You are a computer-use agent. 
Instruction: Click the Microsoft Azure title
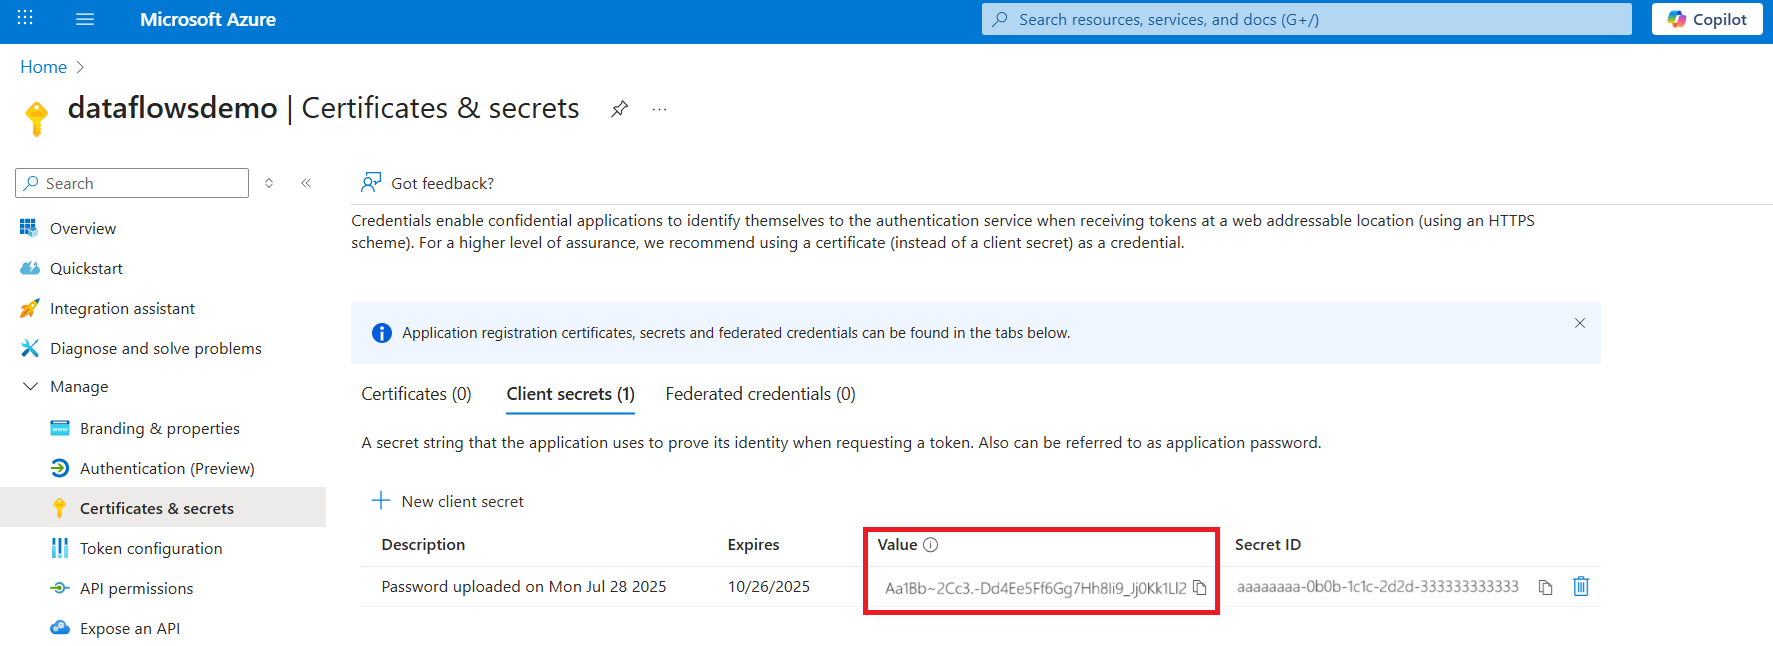click(208, 19)
